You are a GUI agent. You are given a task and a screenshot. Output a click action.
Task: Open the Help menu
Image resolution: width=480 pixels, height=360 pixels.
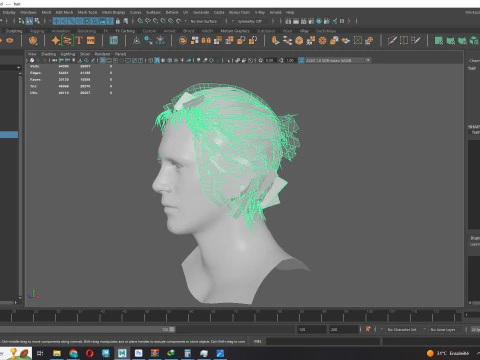click(290, 12)
